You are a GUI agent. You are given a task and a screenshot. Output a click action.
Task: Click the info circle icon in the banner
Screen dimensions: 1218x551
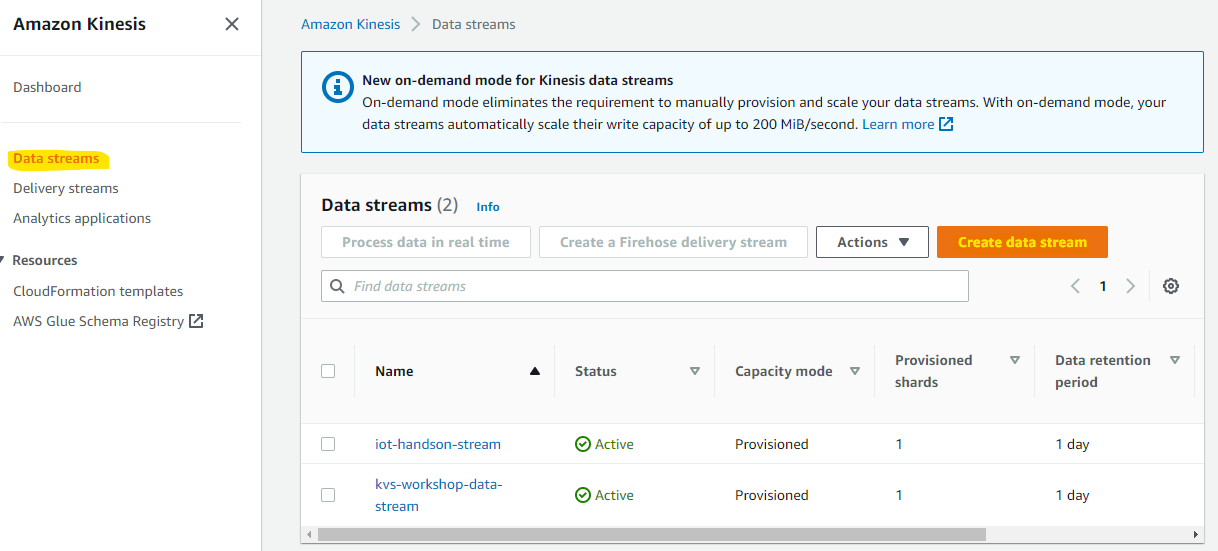pos(338,88)
